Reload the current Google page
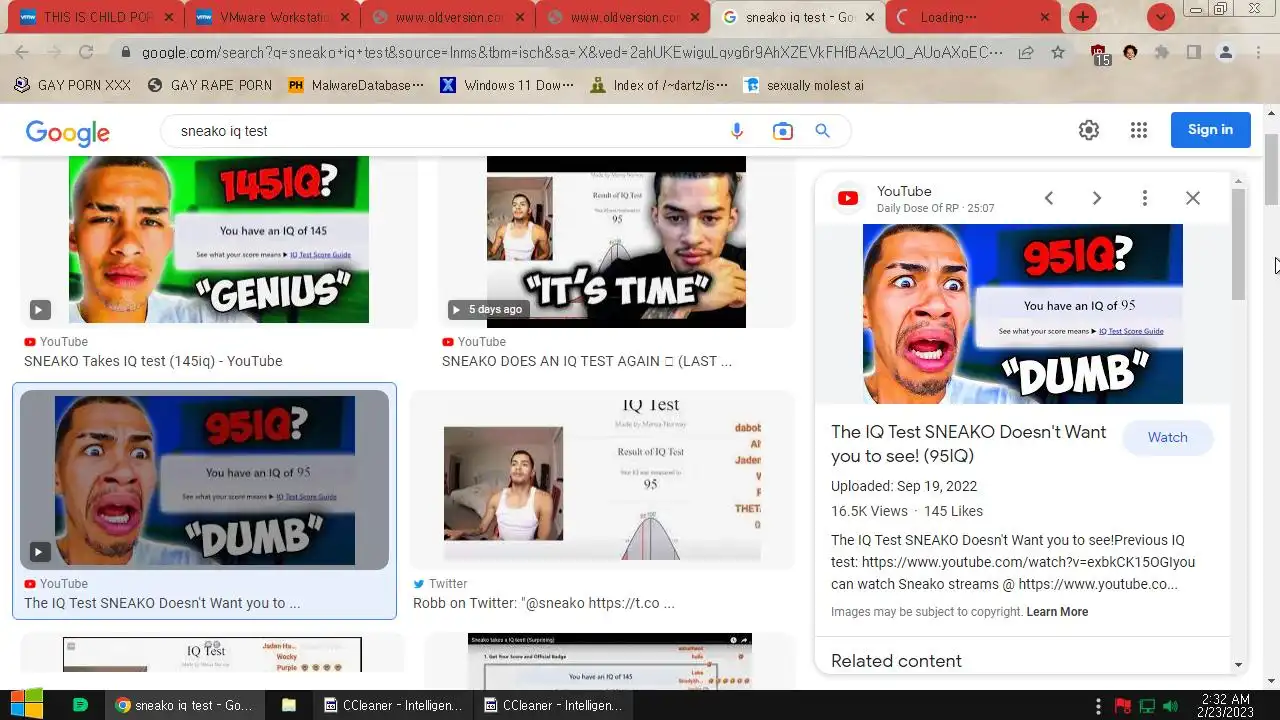This screenshot has height=720, width=1280. [86, 53]
